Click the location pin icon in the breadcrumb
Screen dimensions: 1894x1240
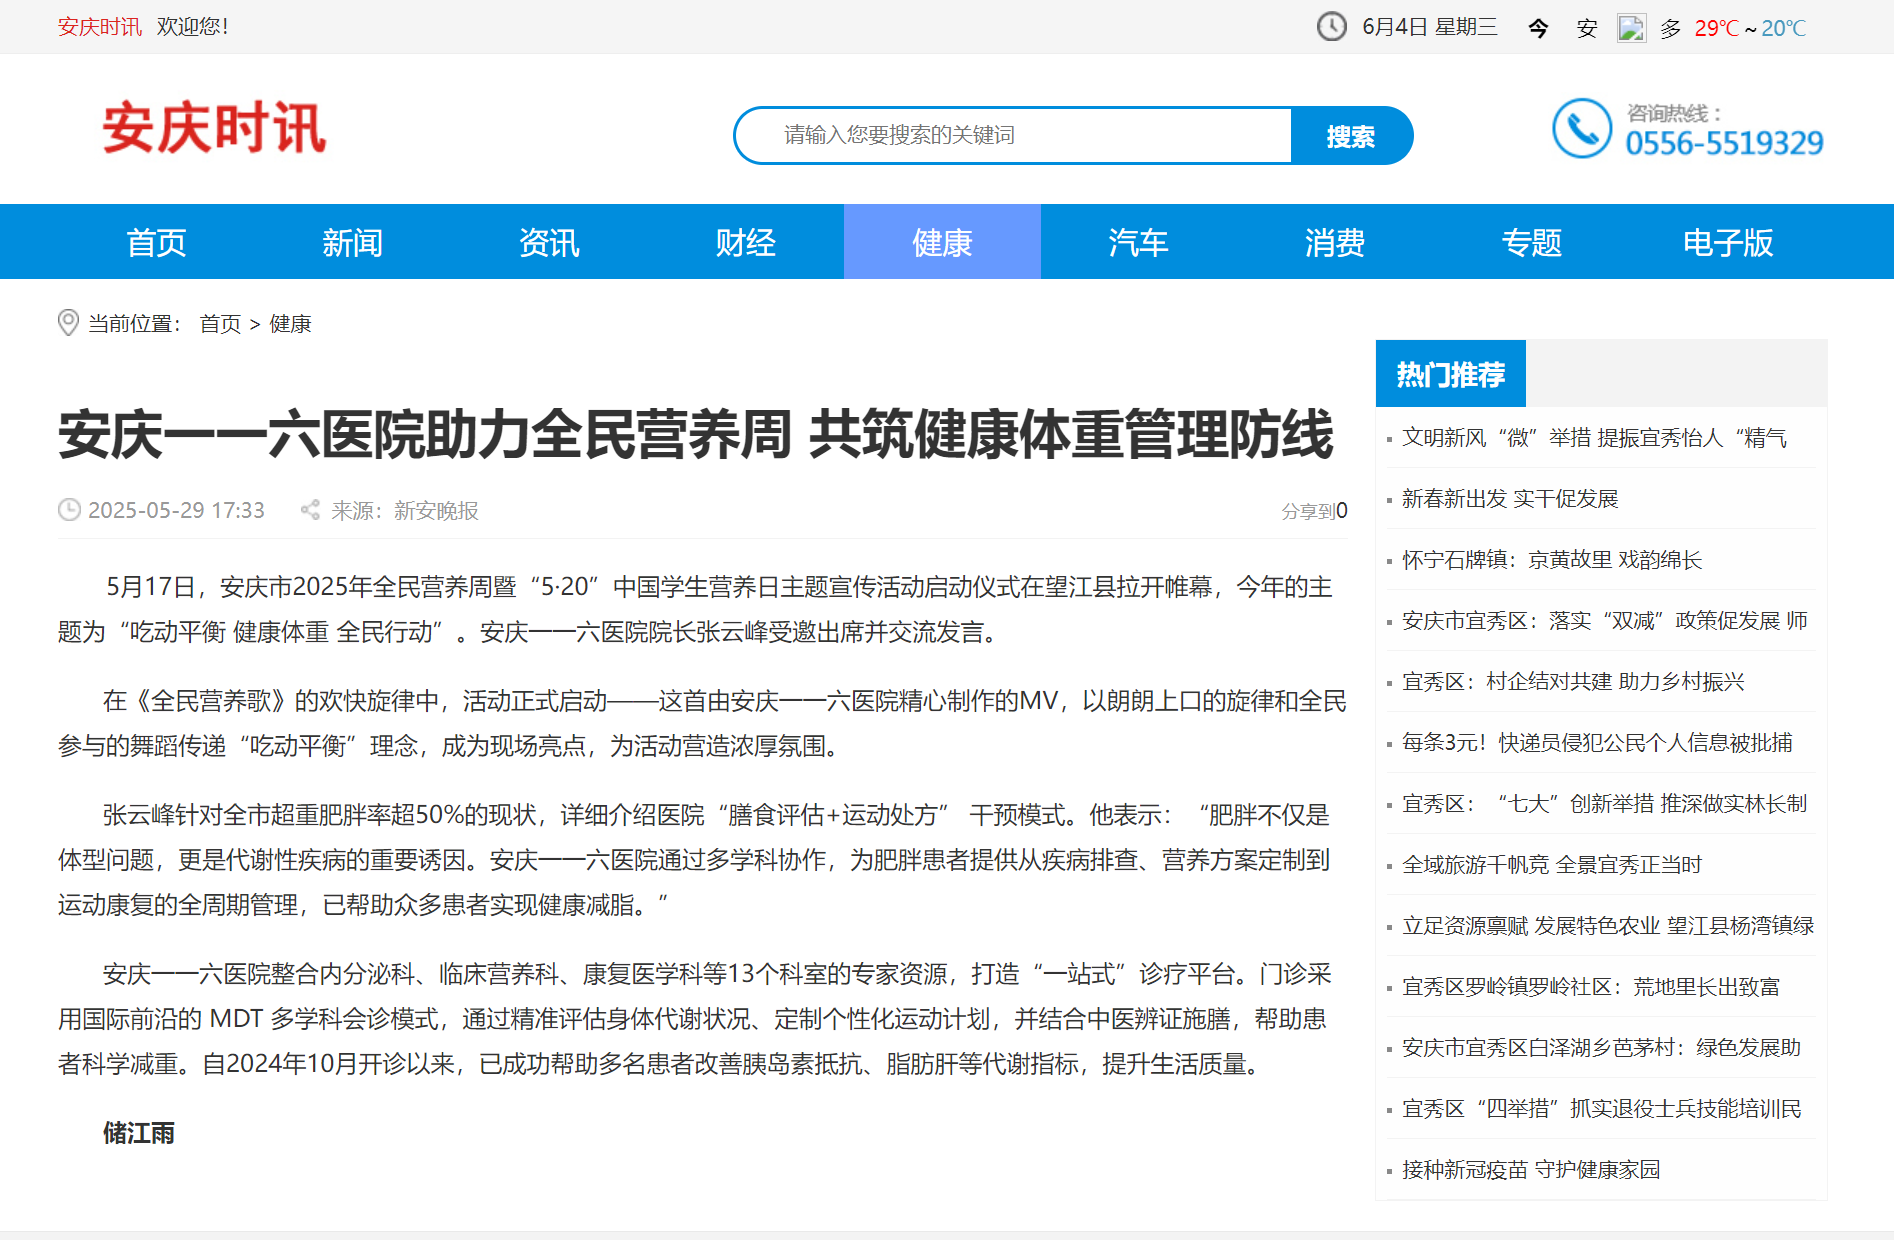coord(67,322)
